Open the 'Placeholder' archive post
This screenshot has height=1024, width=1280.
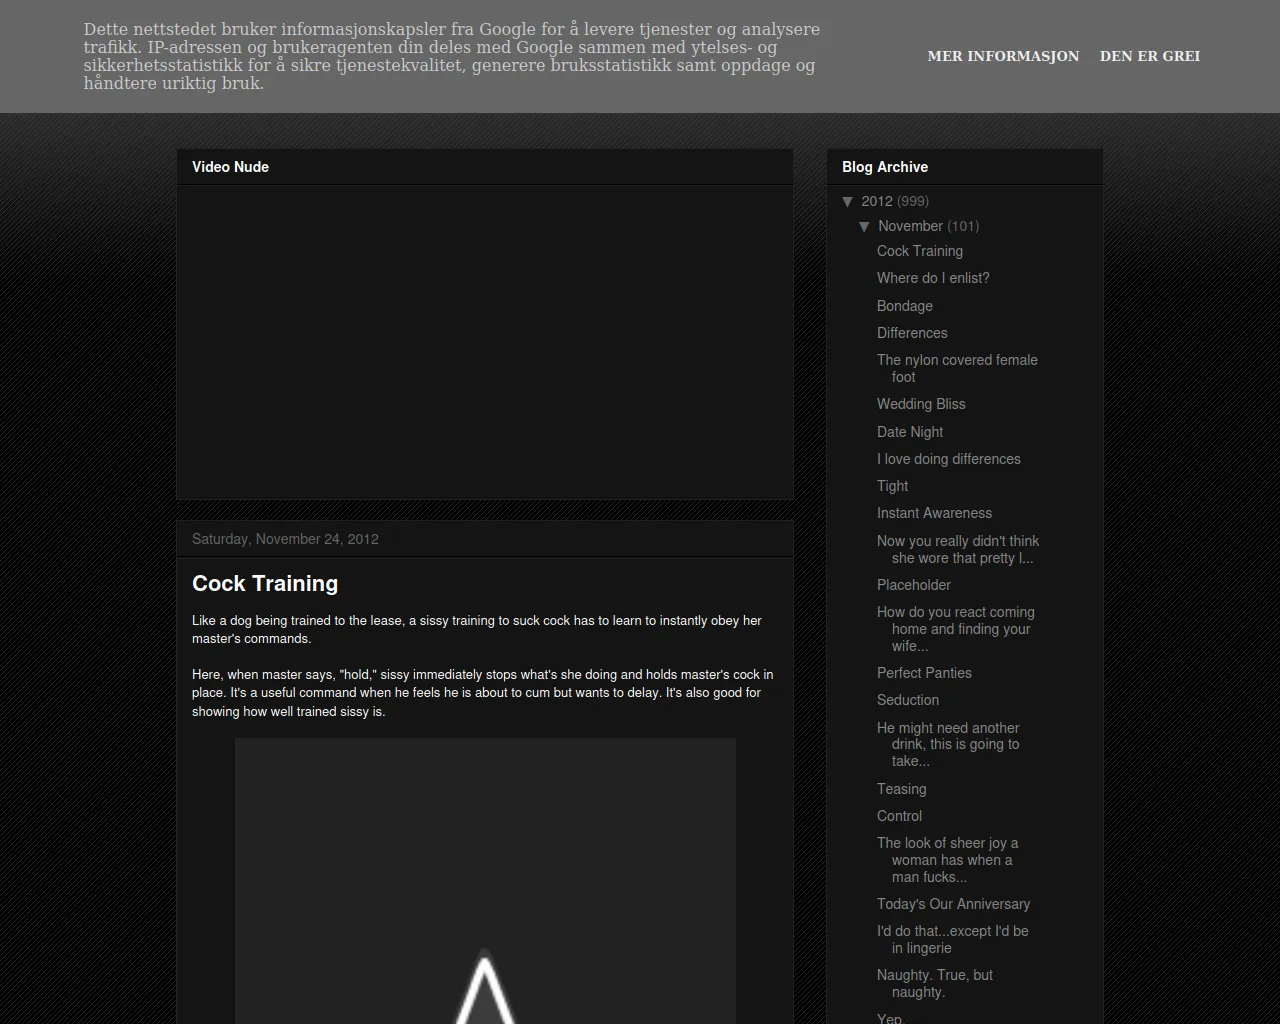(914, 585)
